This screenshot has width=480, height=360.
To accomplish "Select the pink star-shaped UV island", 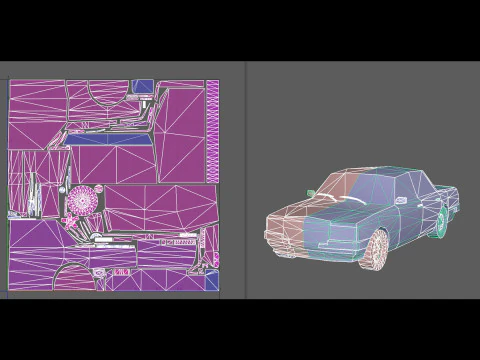I will coord(70,221).
